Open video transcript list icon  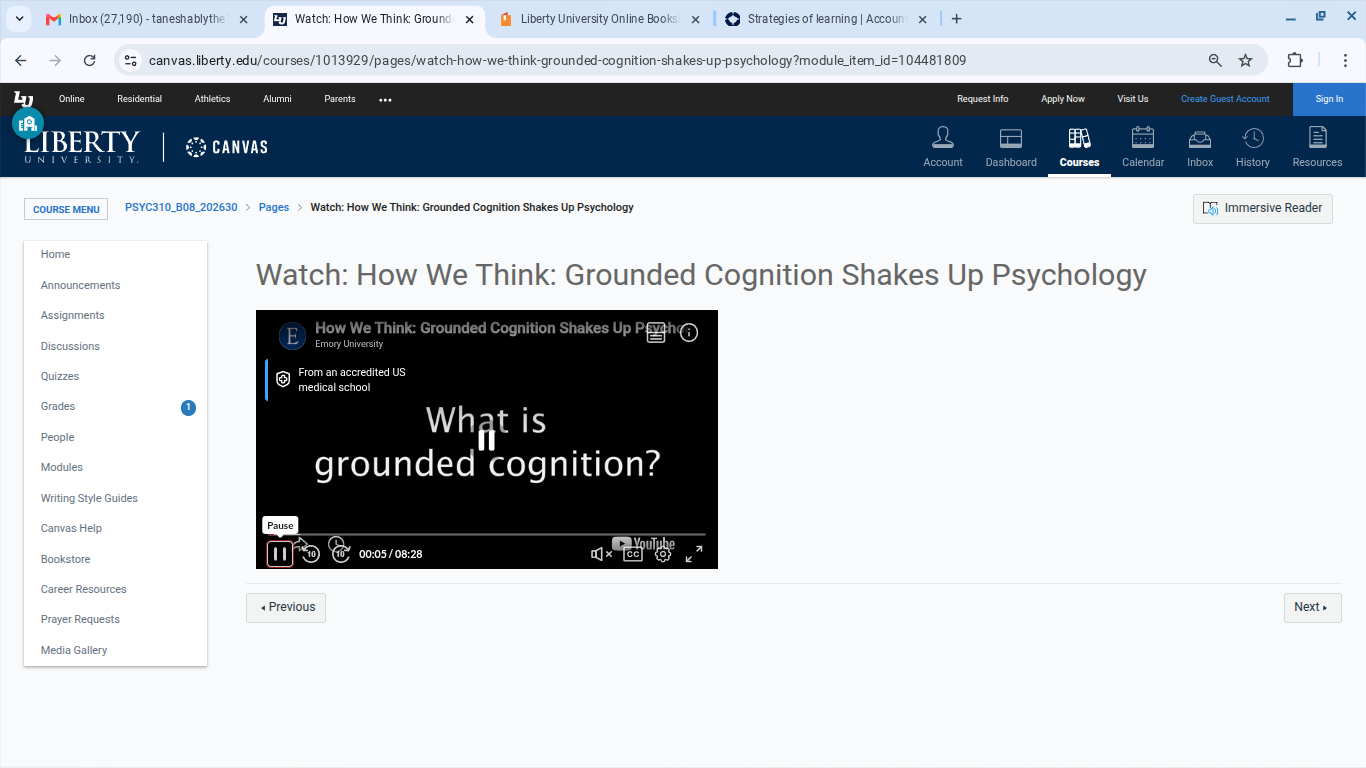(656, 333)
